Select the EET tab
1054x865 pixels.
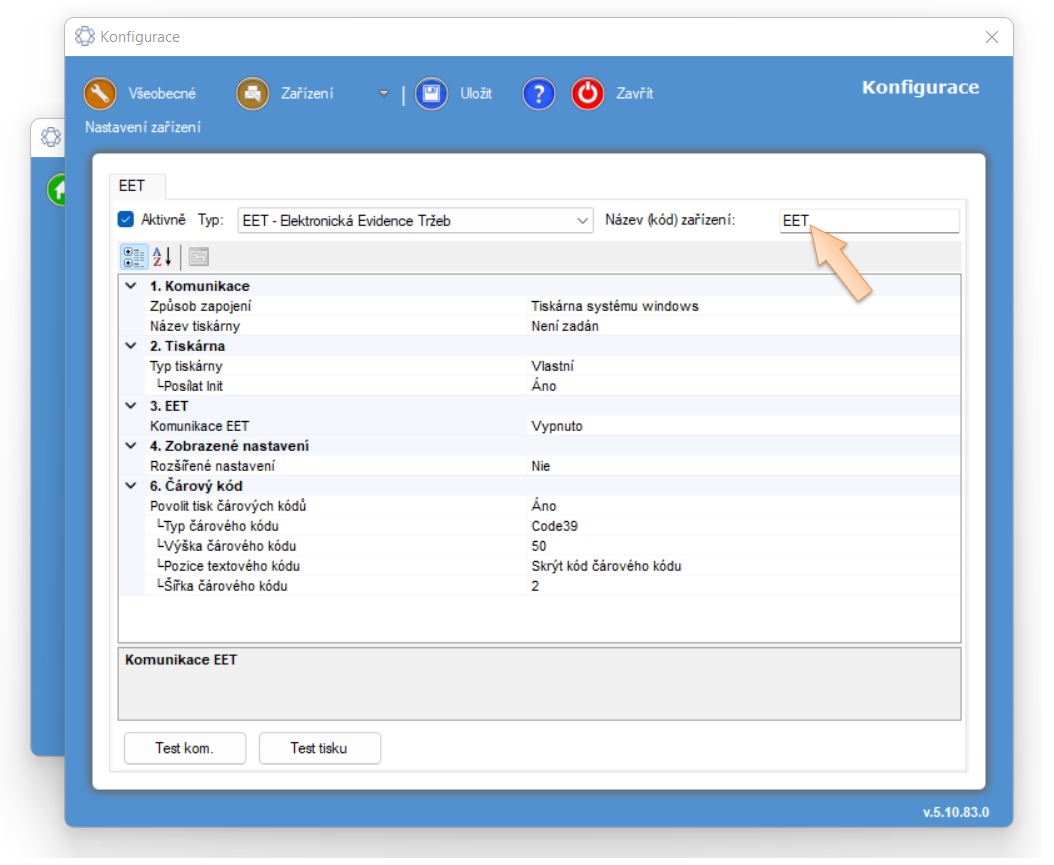click(x=132, y=186)
